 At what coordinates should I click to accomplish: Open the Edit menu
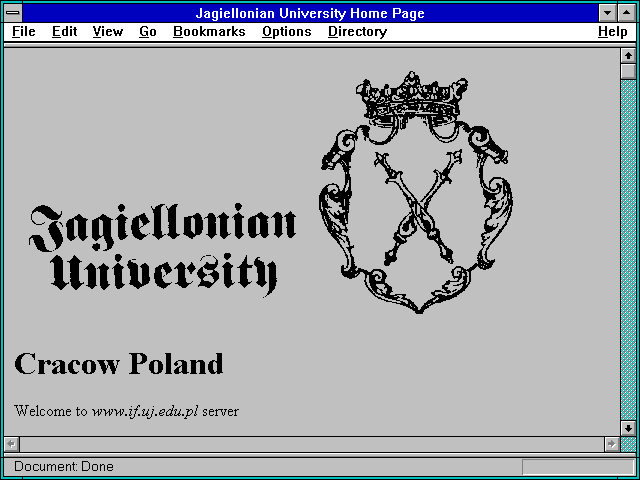pyautogui.click(x=64, y=32)
